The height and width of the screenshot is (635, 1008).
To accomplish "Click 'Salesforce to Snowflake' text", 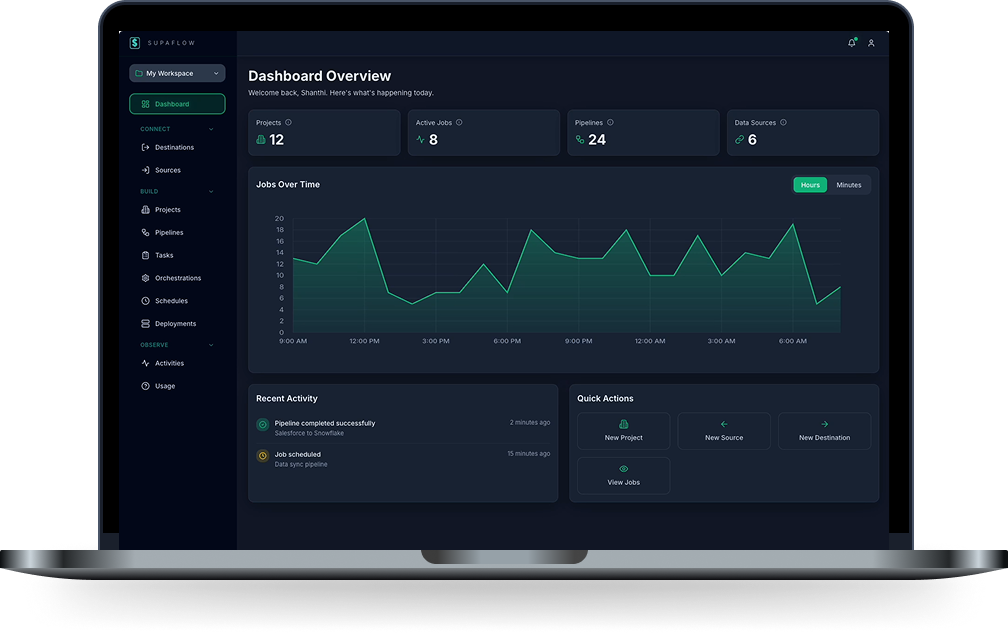I will coord(309,433).
